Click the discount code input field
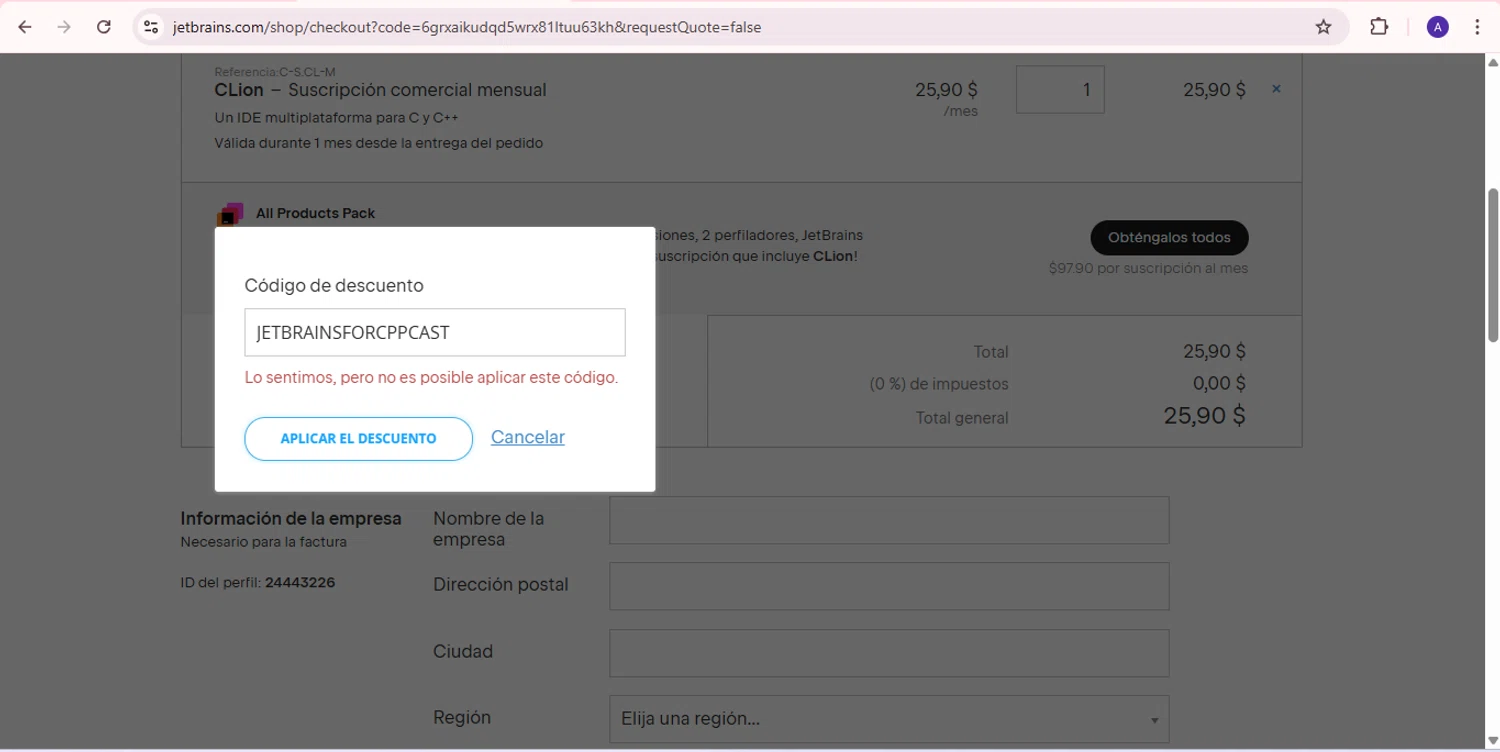This screenshot has width=1500, height=752. point(435,332)
